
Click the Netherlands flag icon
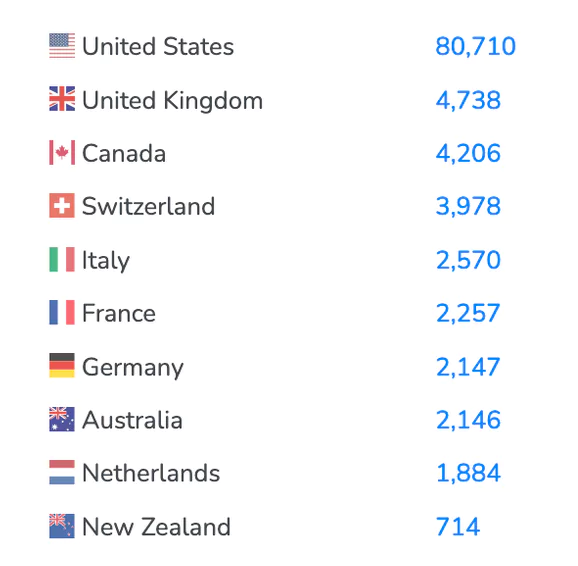62,472
